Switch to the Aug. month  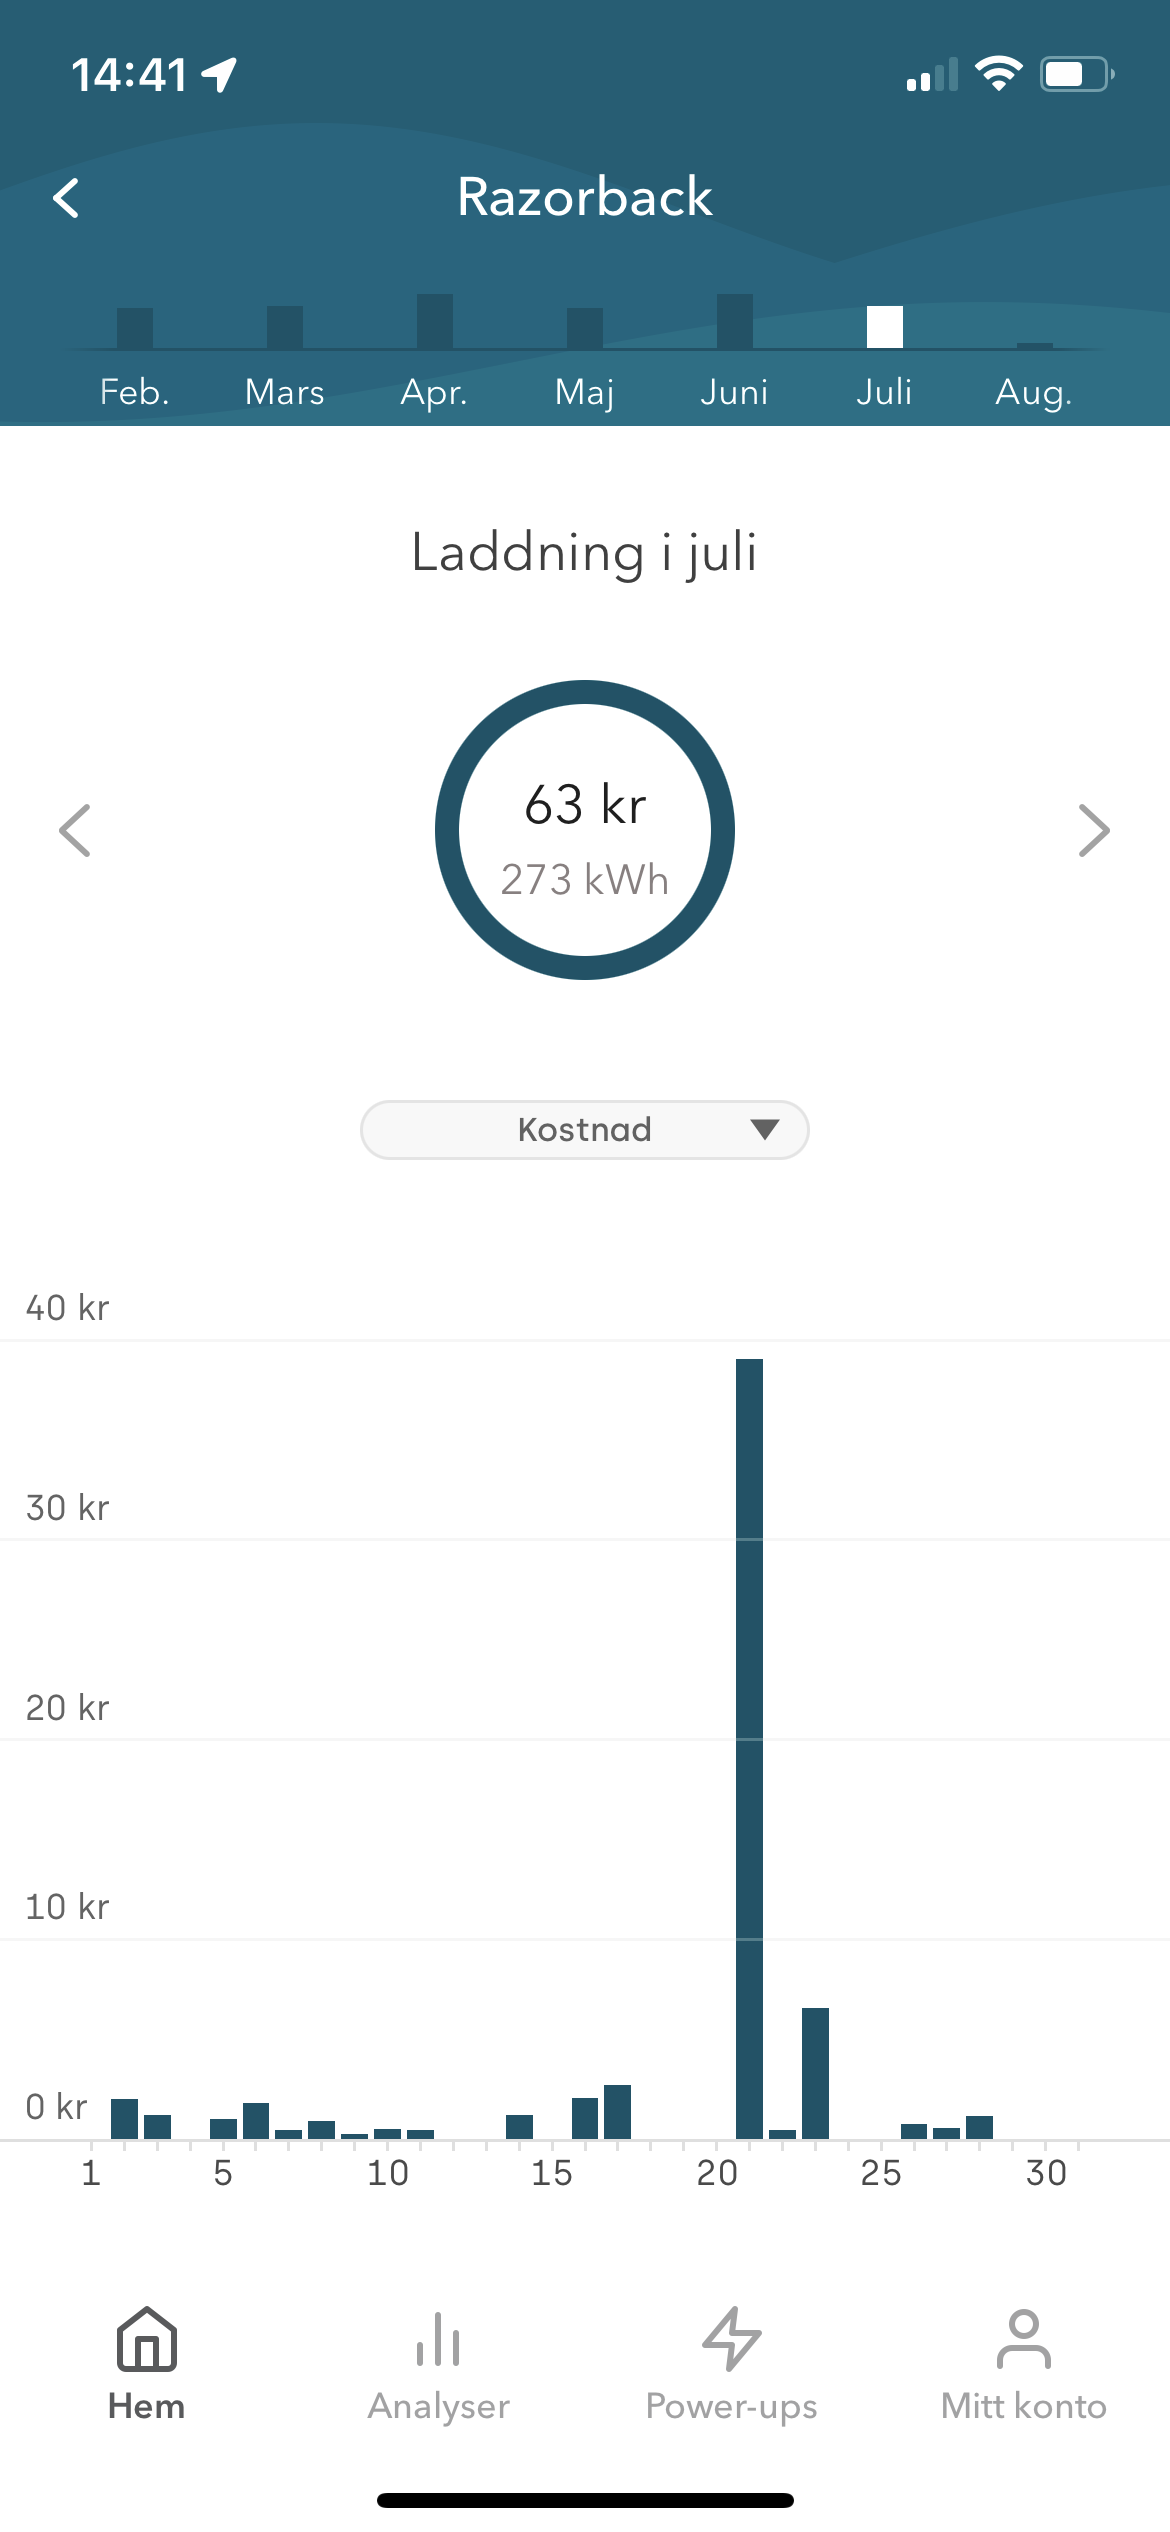point(1034,392)
